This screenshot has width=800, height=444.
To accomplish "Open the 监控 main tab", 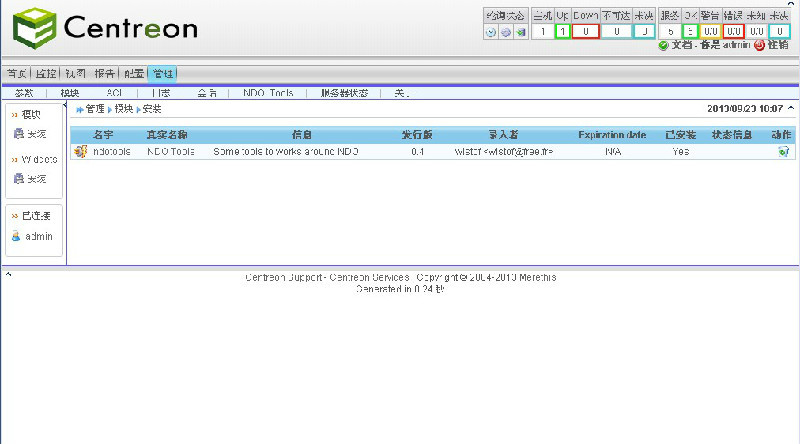I will pos(46,73).
